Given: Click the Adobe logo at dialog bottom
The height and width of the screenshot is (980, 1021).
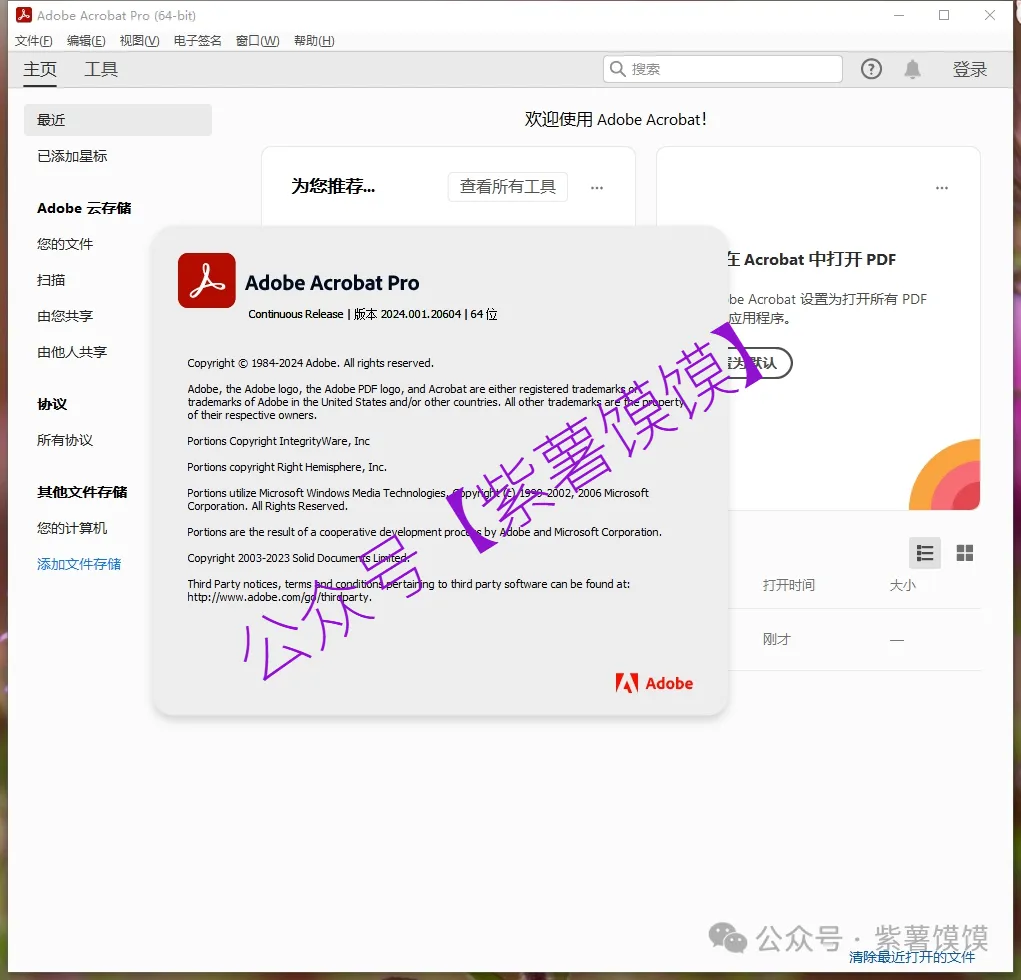Looking at the screenshot, I should 654,683.
